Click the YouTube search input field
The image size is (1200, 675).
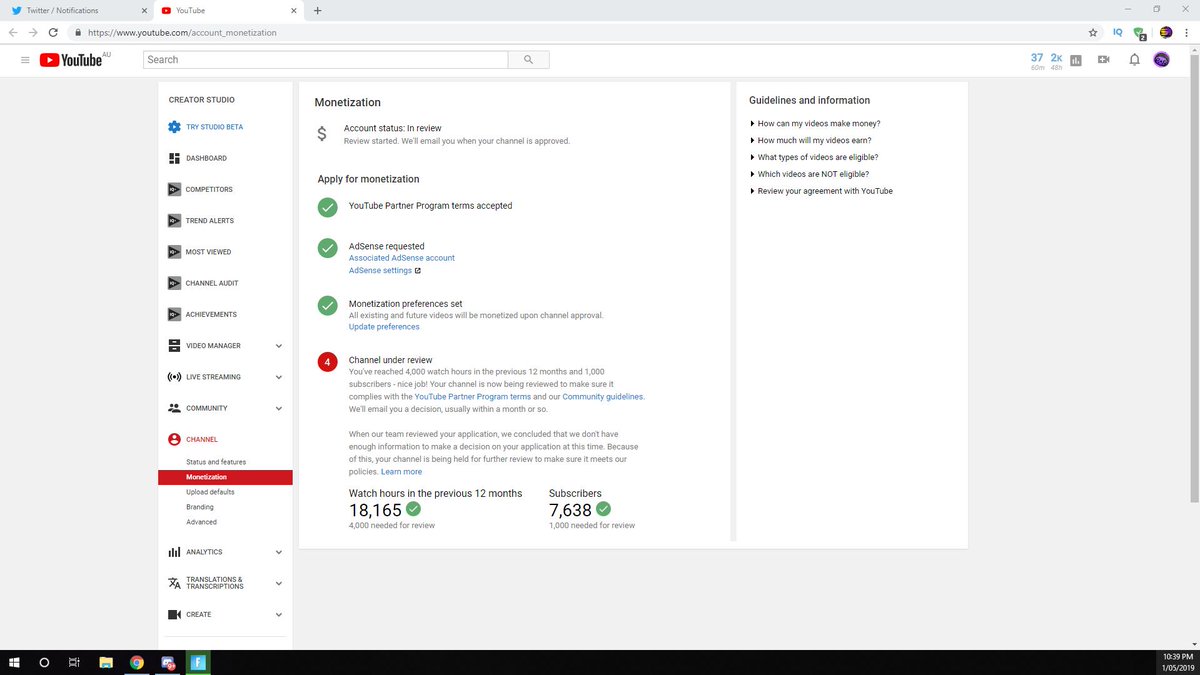coord(326,60)
